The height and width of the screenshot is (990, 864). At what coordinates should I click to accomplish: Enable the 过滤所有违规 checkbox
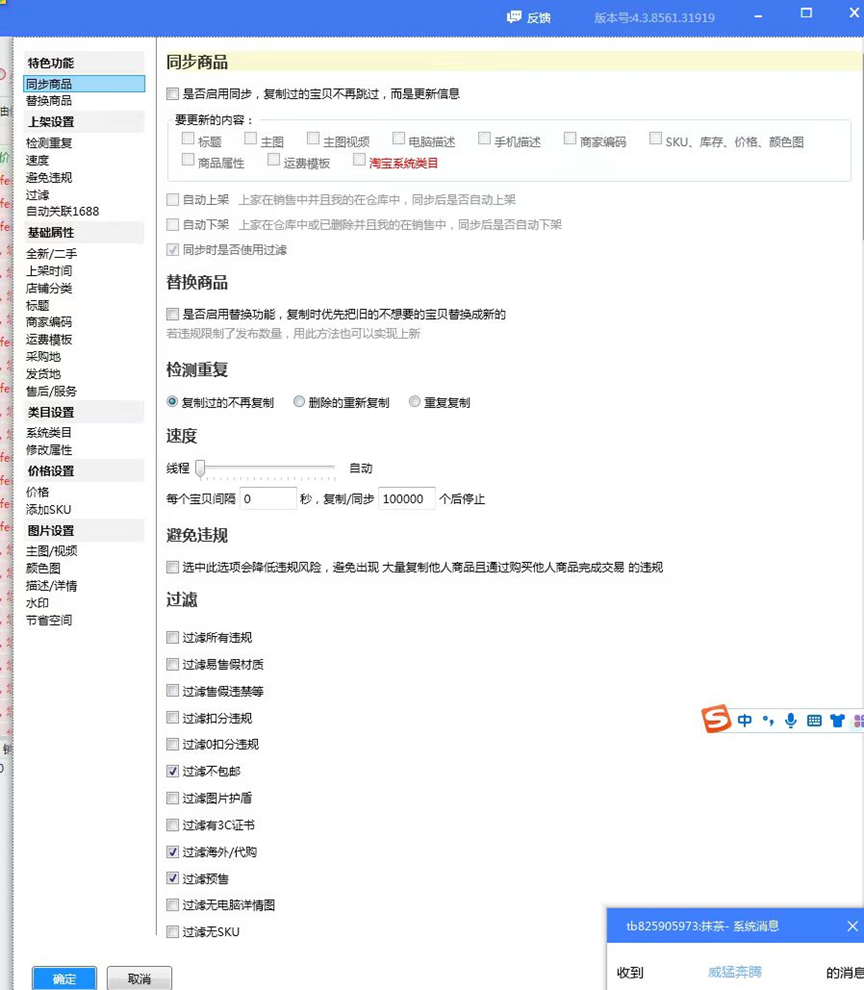click(172, 637)
